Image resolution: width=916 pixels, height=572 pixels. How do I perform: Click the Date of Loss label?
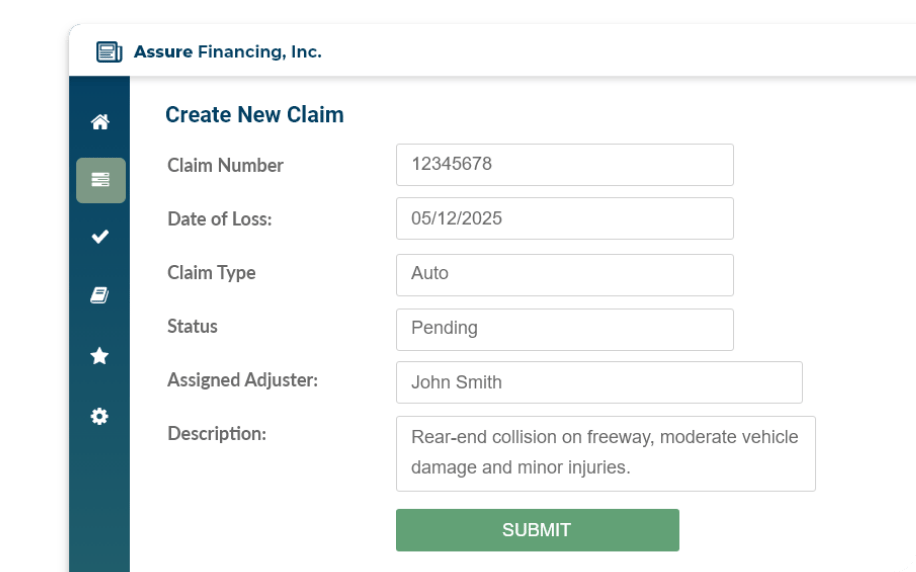220,219
